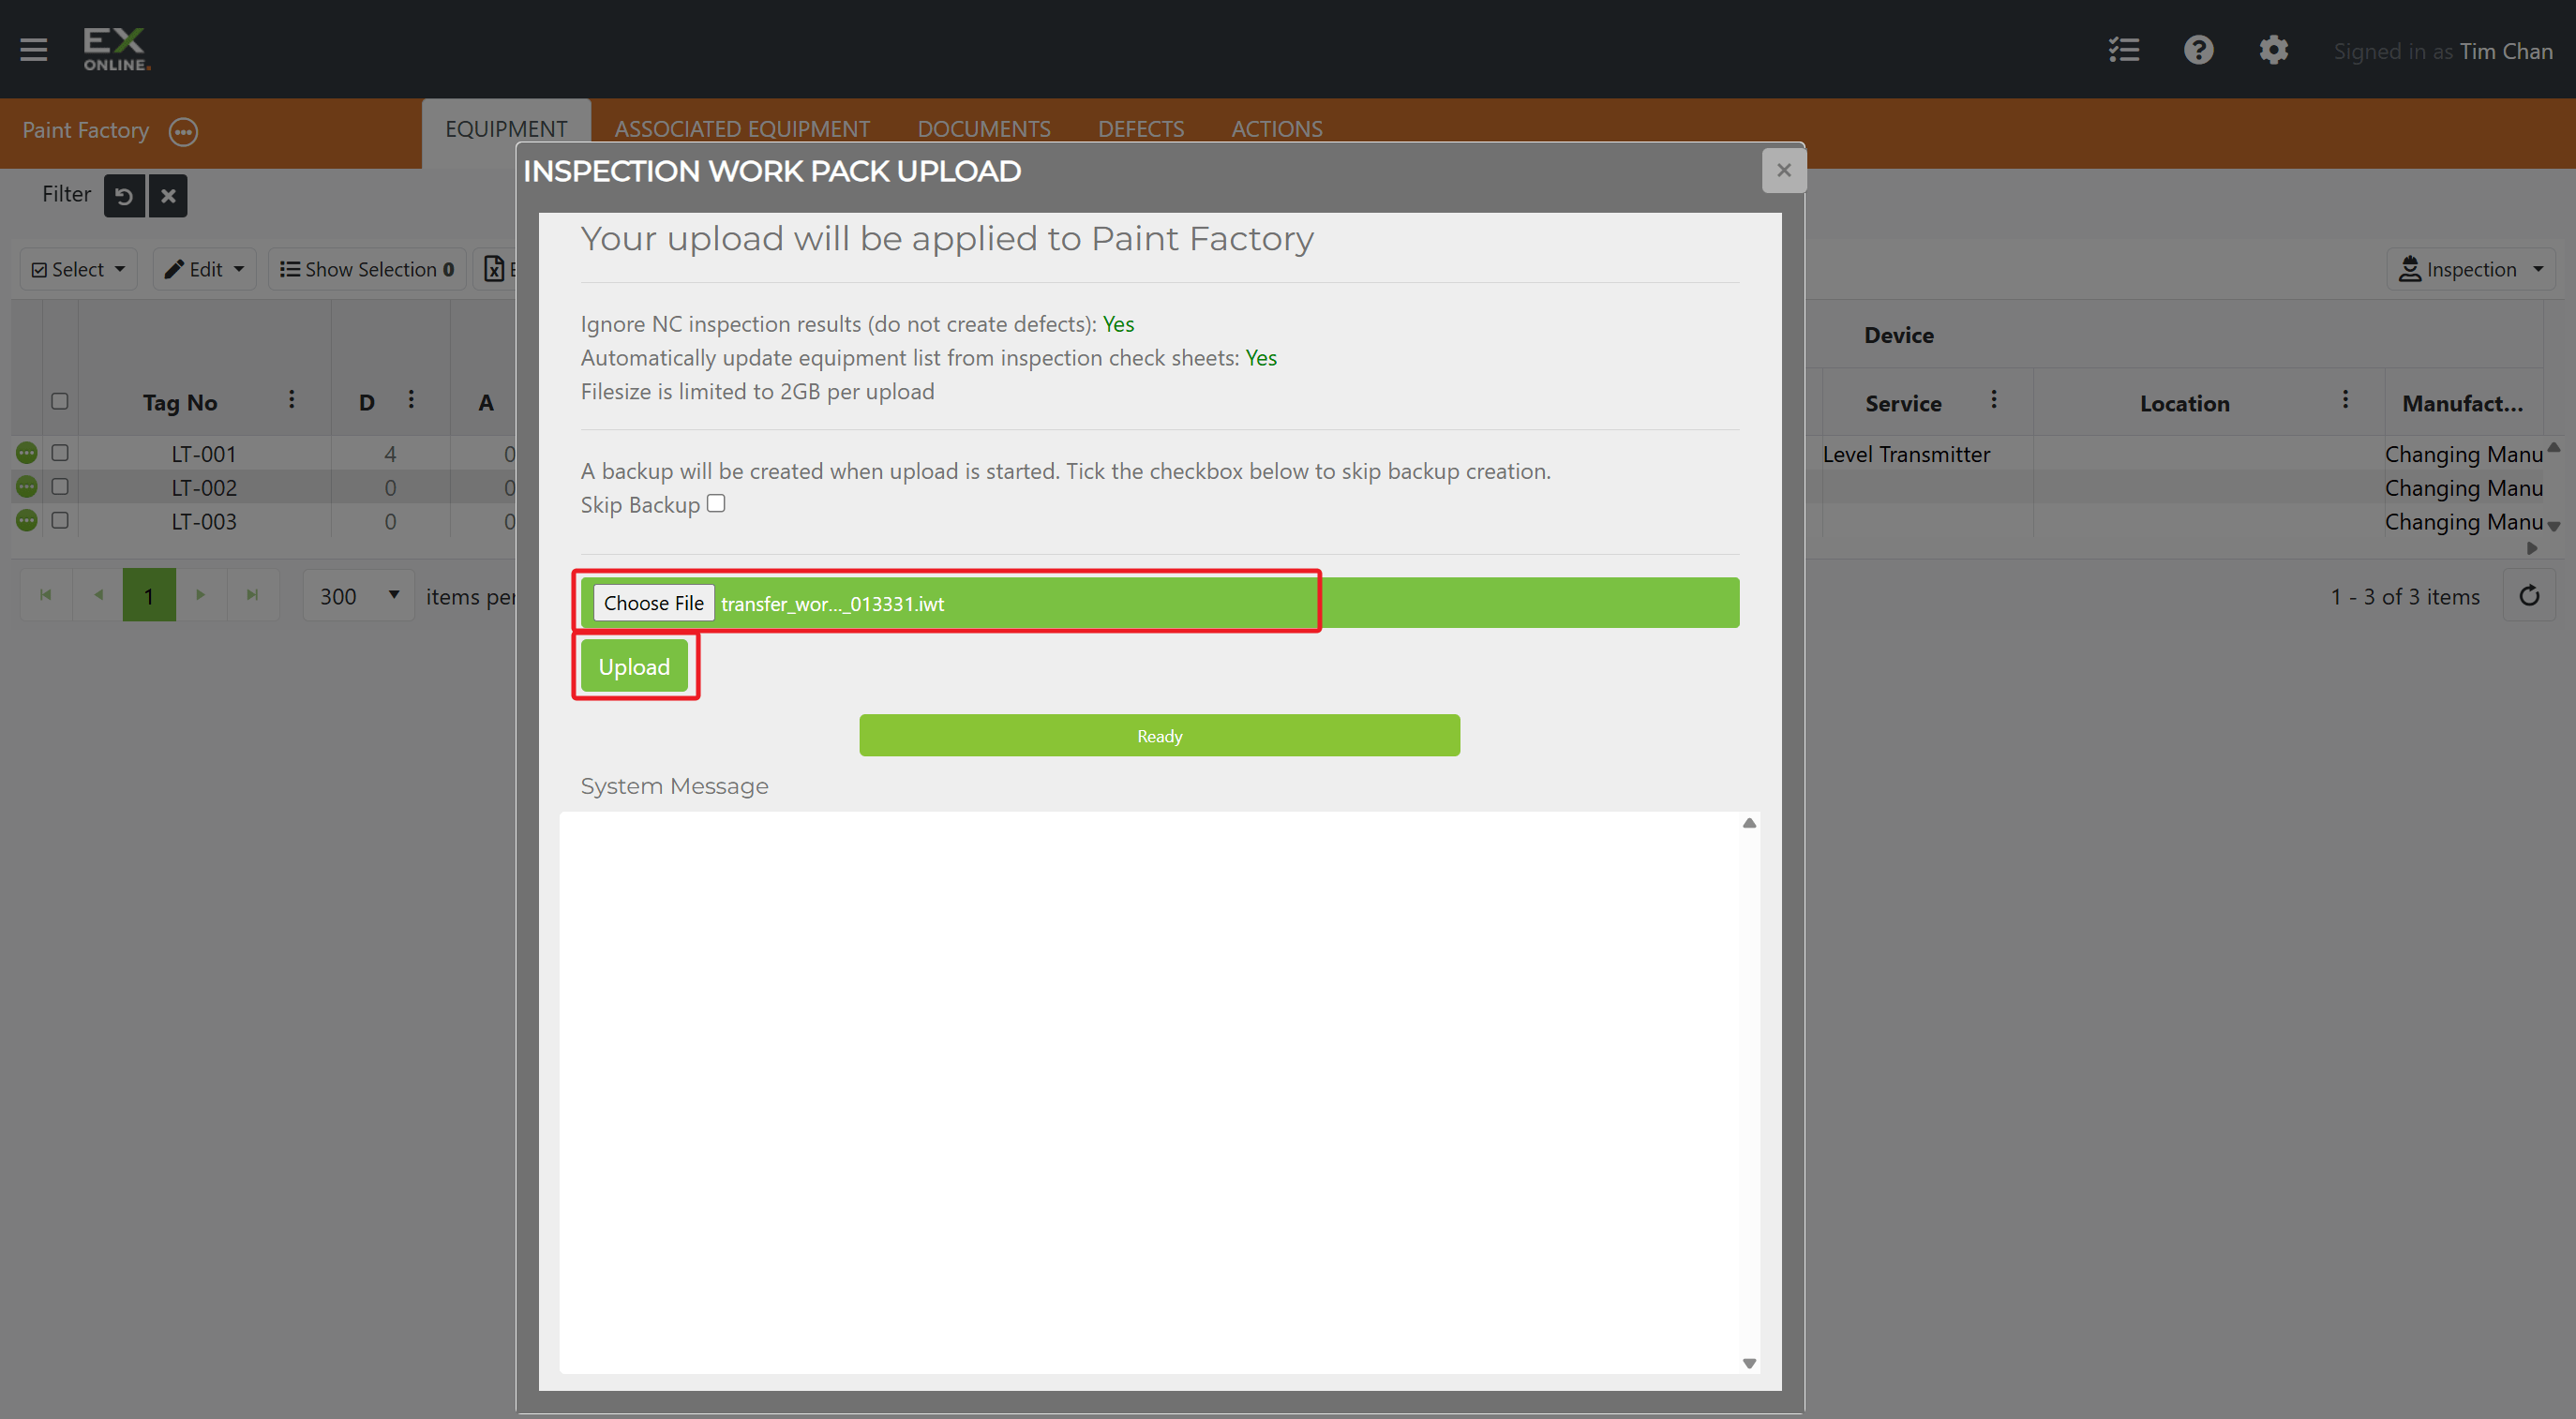
Task: Open the help question mark icon
Action: (2198, 50)
